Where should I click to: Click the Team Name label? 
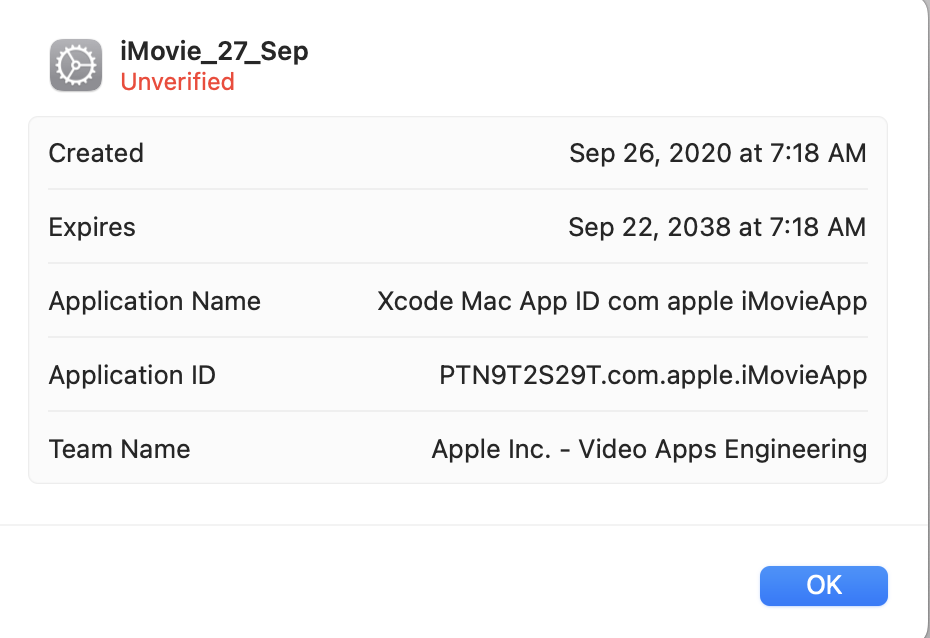pyautogui.click(x=119, y=449)
